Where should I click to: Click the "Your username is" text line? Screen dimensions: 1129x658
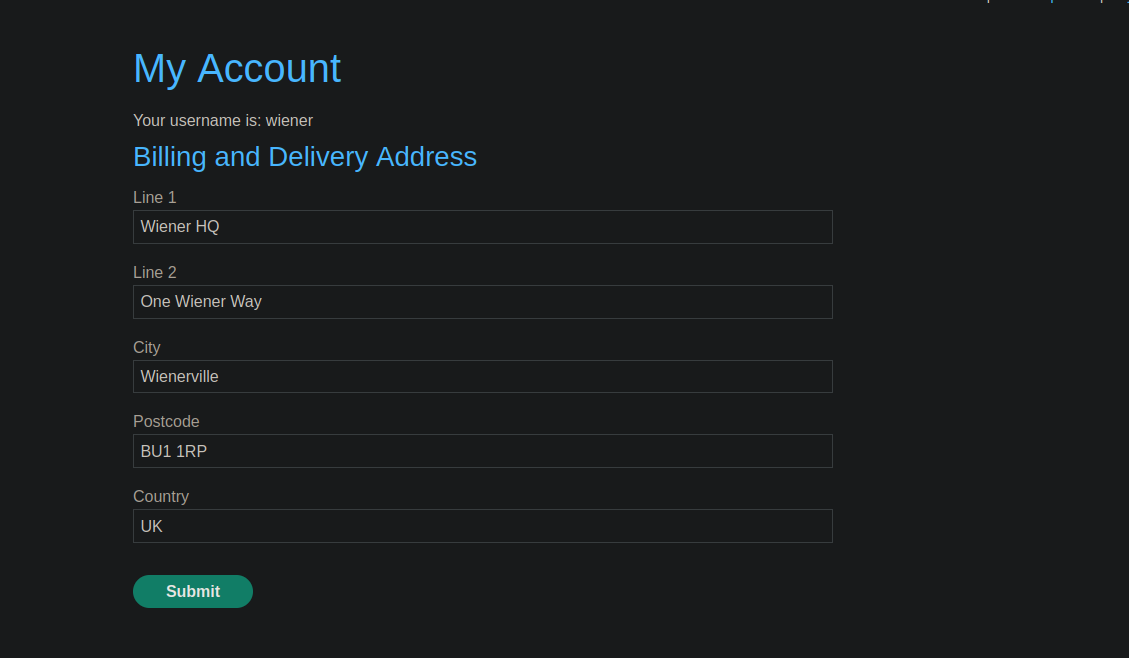[x=198, y=121]
